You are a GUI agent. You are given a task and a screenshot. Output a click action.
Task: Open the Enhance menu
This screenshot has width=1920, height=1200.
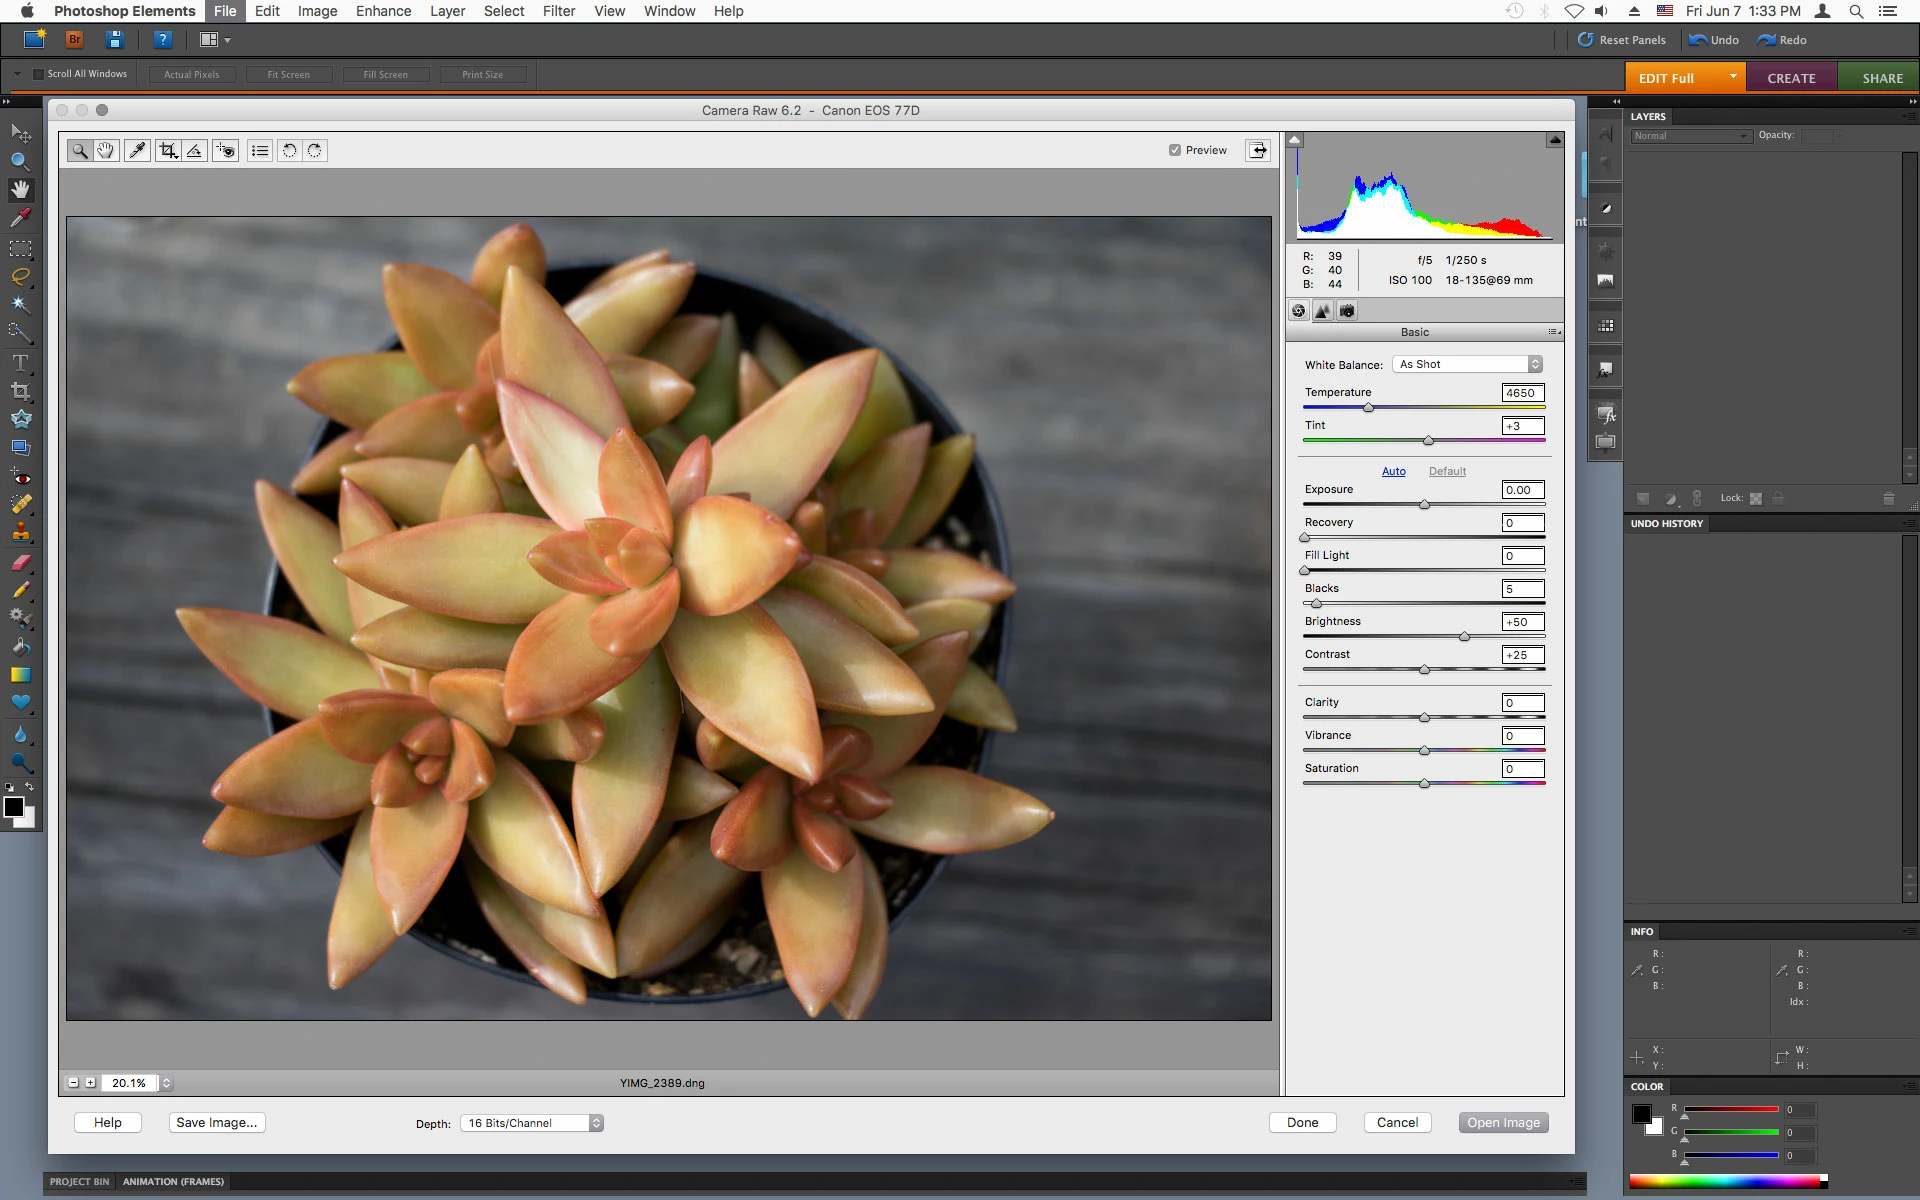tap(383, 11)
